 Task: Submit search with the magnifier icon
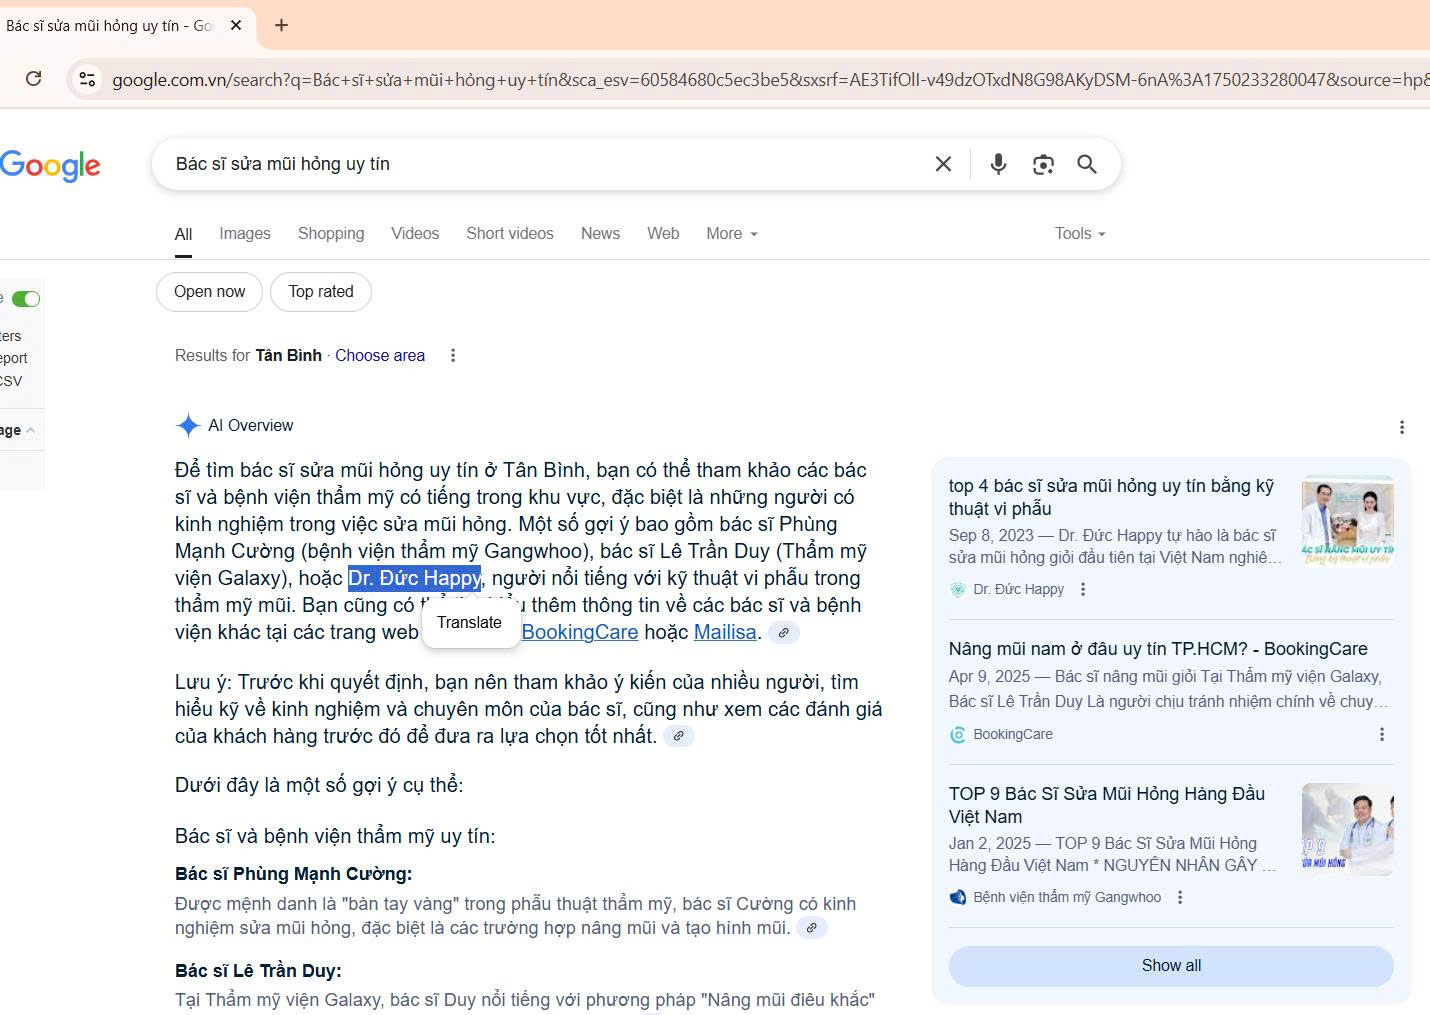tap(1087, 164)
